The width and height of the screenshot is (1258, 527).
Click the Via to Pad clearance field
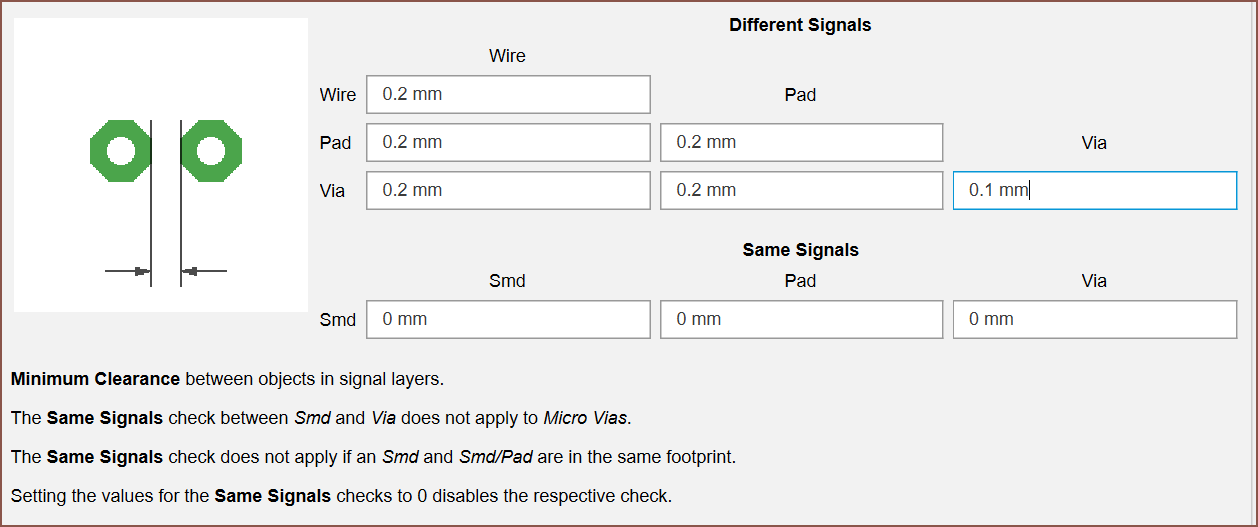[x=801, y=190]
